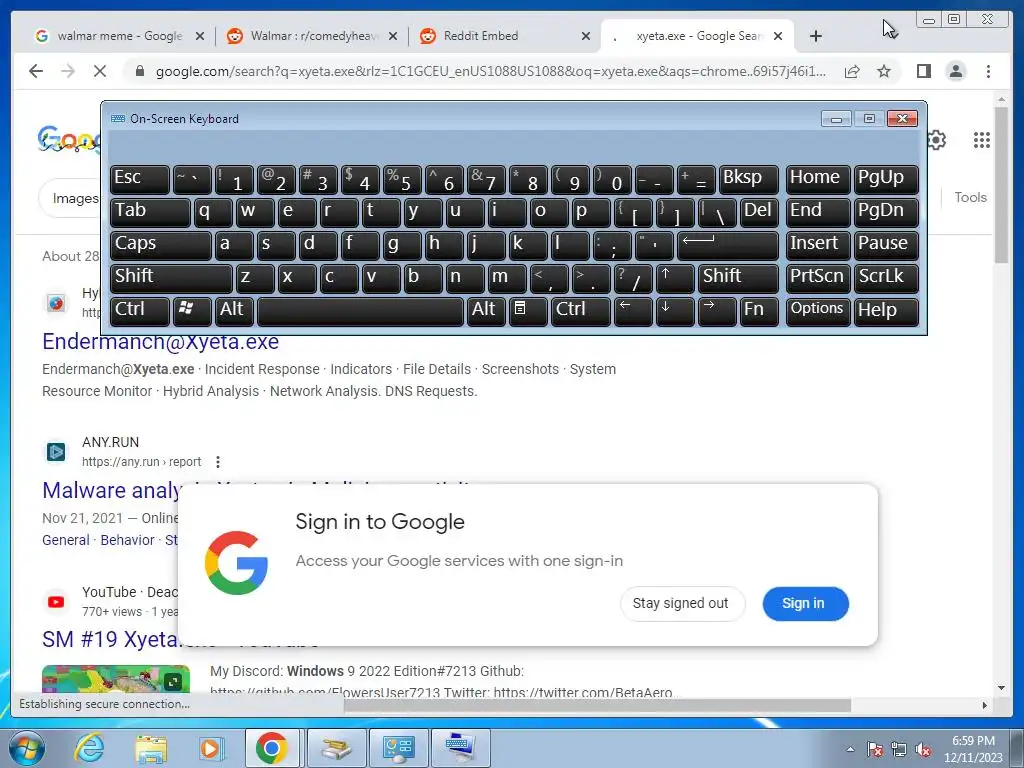Close the walmar meme Google tab
The height and width of the screenshot is (768, 1024).
(200, 37)
